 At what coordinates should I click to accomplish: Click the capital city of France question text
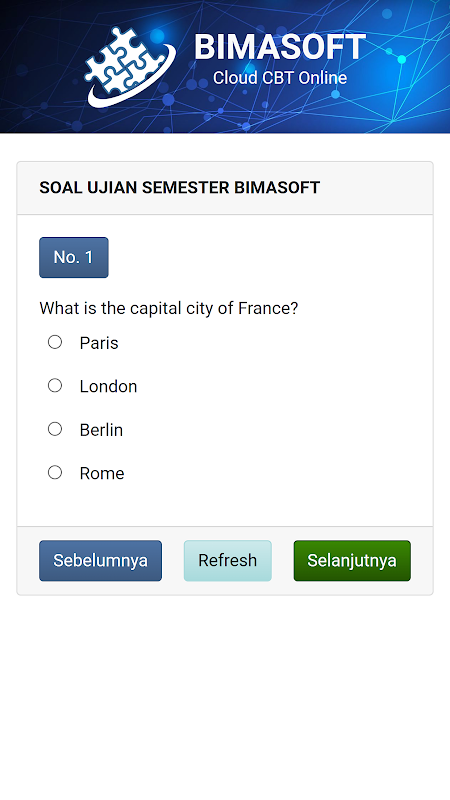coord(169,308)
